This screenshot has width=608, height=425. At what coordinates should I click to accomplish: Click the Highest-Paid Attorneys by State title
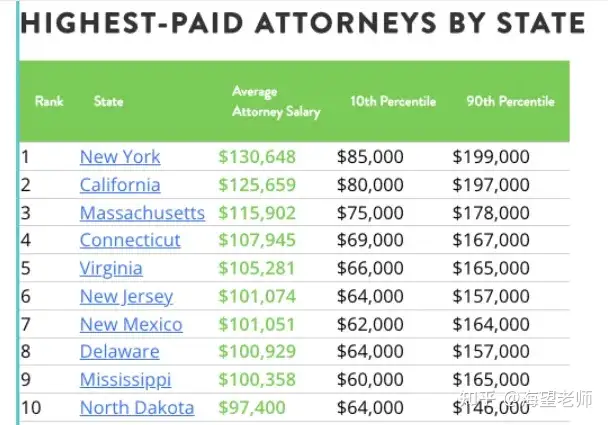click(303, 23)
